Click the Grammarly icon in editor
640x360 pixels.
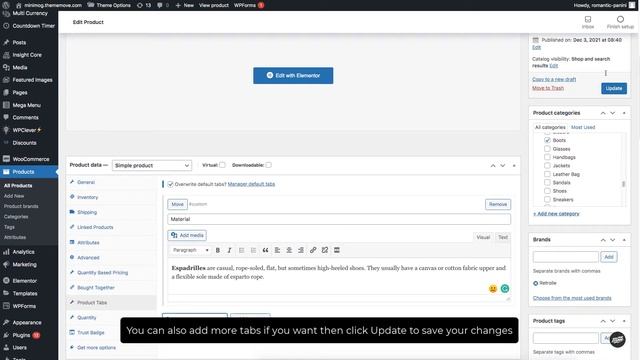point(505,289)
